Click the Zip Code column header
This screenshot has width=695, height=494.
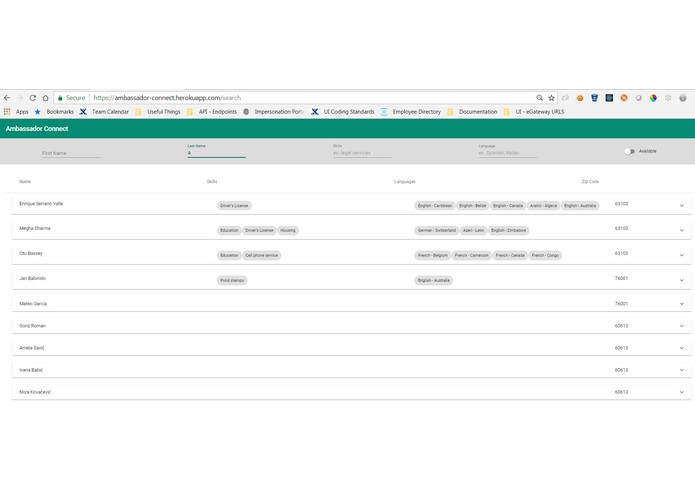tap(590, 182)
